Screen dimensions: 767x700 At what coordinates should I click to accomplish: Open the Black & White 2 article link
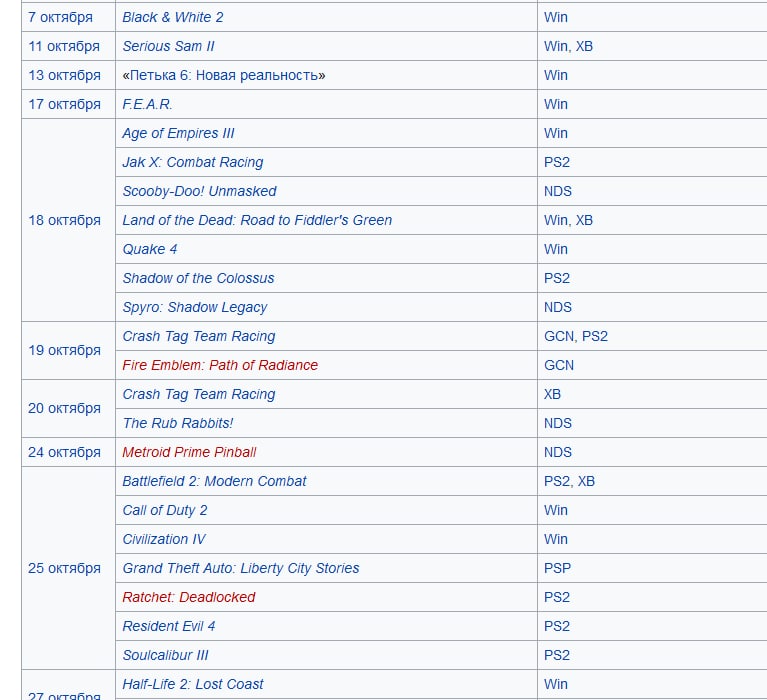coord(173,17)
